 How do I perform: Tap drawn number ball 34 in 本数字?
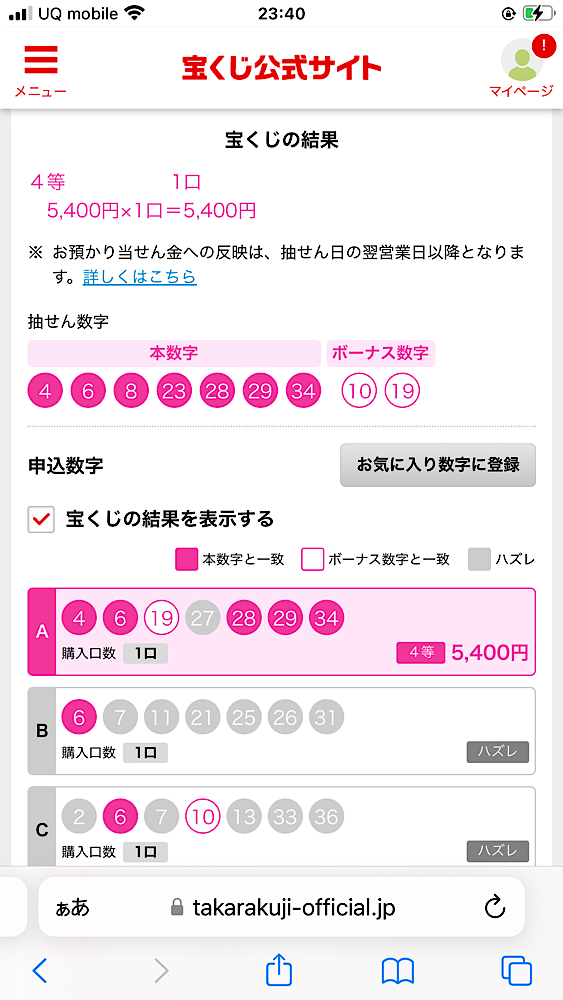(x=303, y=391)
